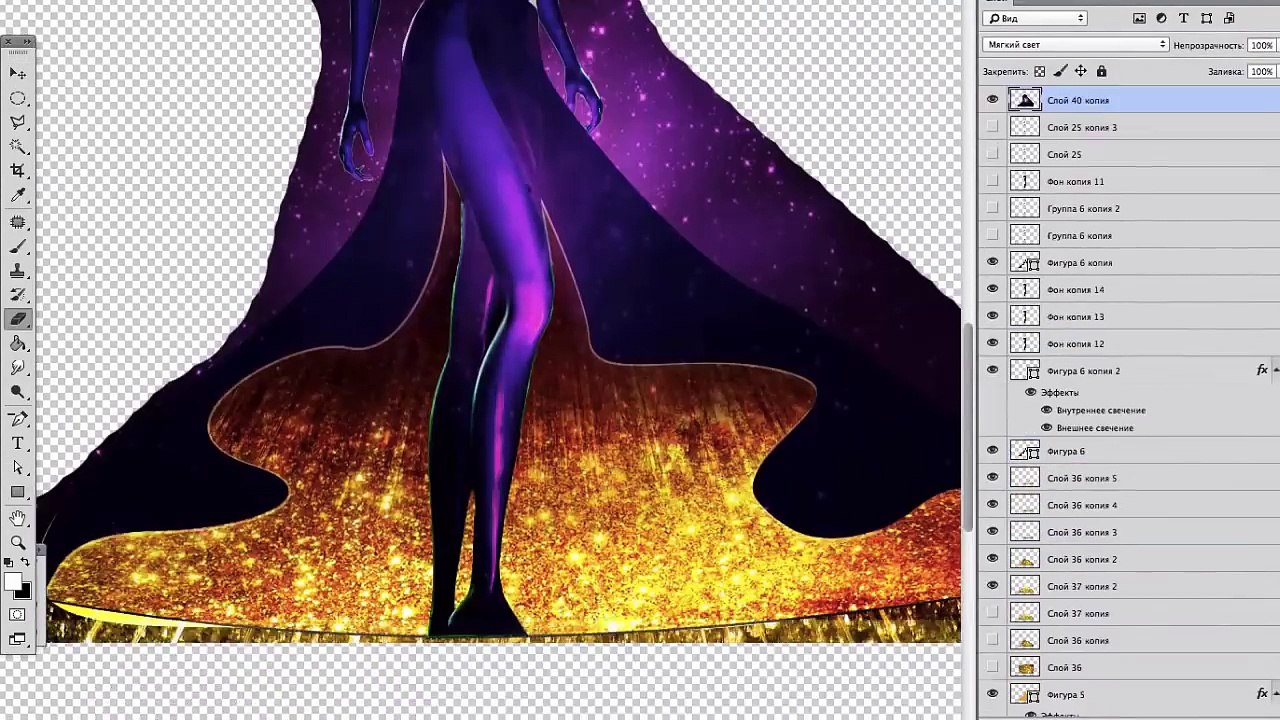
Task: Show the Фон копия 11 layer
Action: click(x=992, y=181)
